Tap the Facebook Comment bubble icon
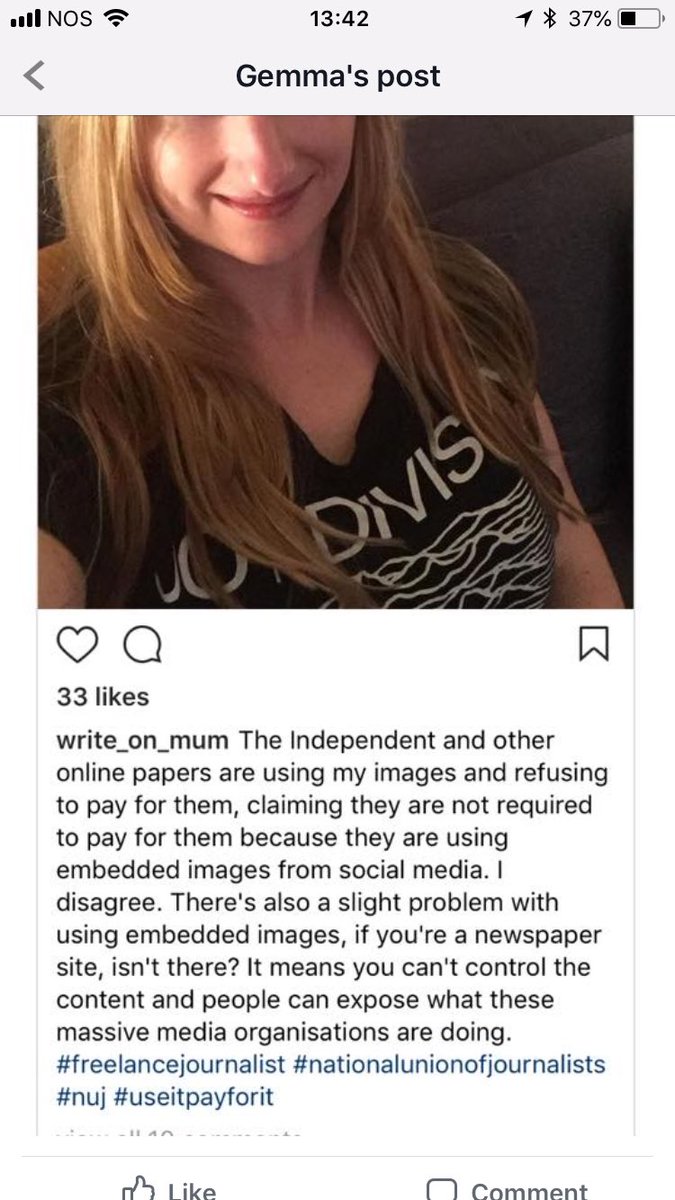Screen dimensions: 675x1200 click(x=442, y=1188)
